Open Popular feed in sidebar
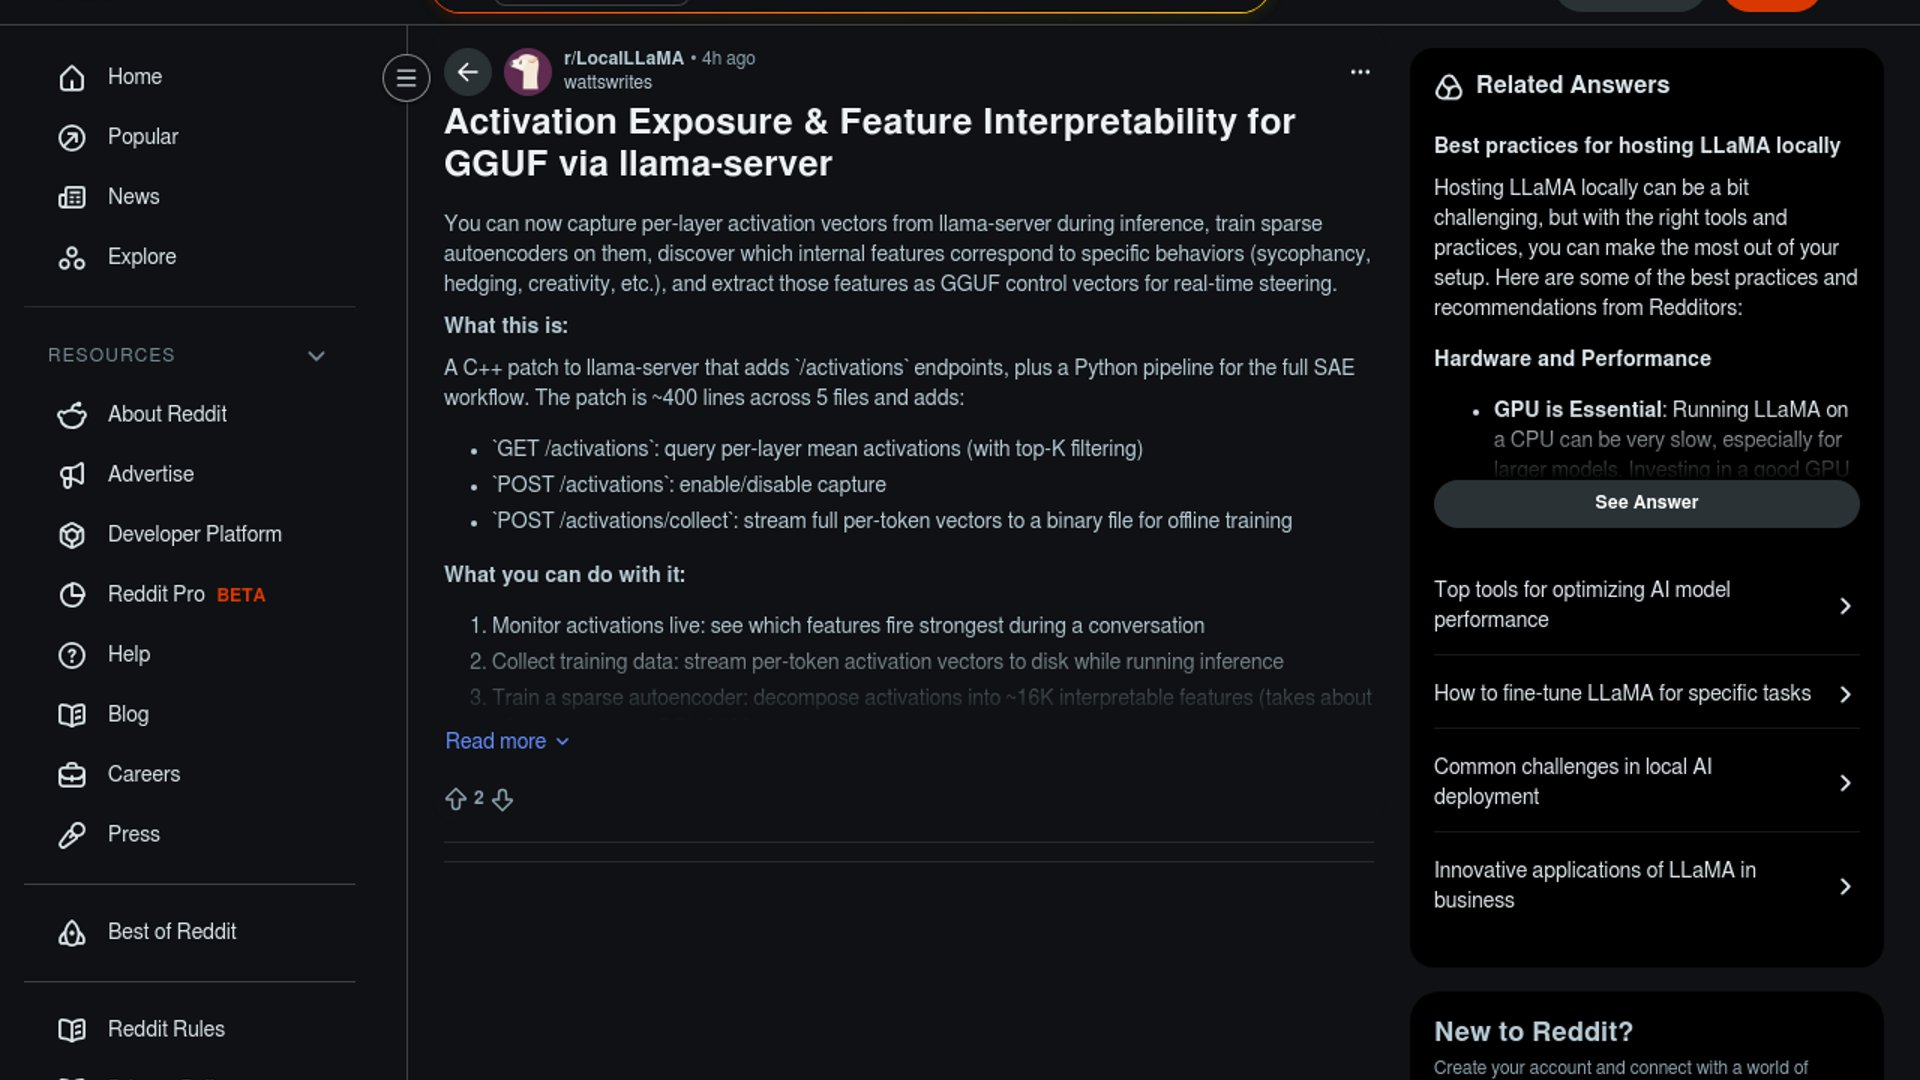The width and height of the screenshot is (1920, 1080). (142, 137)
